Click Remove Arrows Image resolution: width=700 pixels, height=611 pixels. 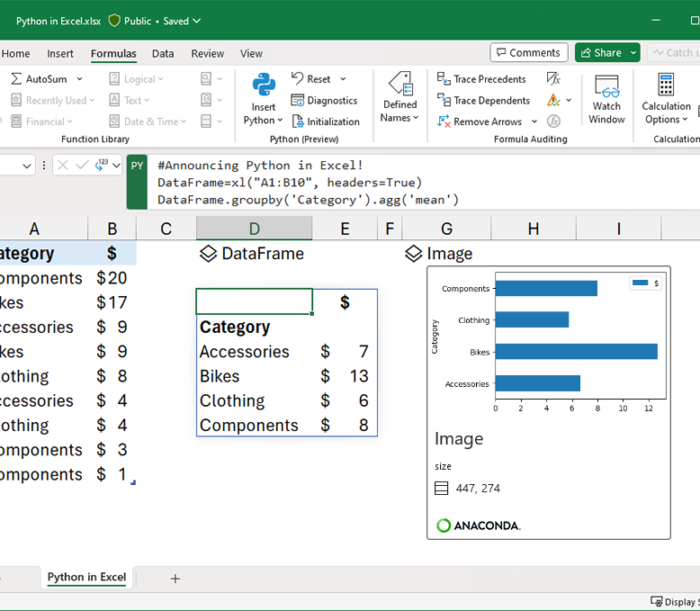(479, 121)
